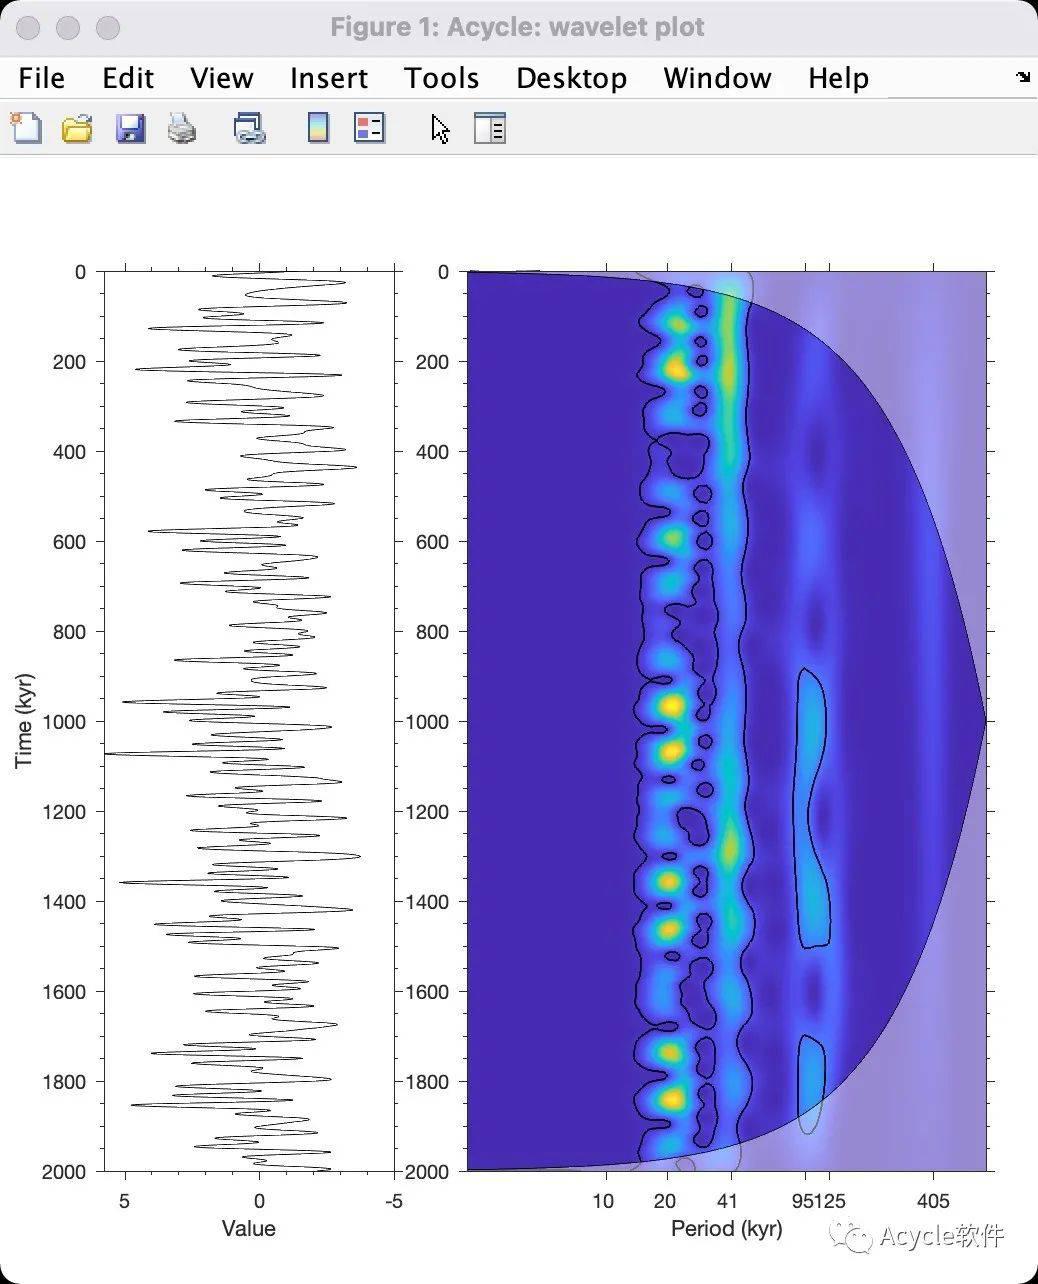This screenshot has height=1284, width=1038.
Task: Insert a legend into the plot
Action: pyautogui.click(x=369, y=128)
